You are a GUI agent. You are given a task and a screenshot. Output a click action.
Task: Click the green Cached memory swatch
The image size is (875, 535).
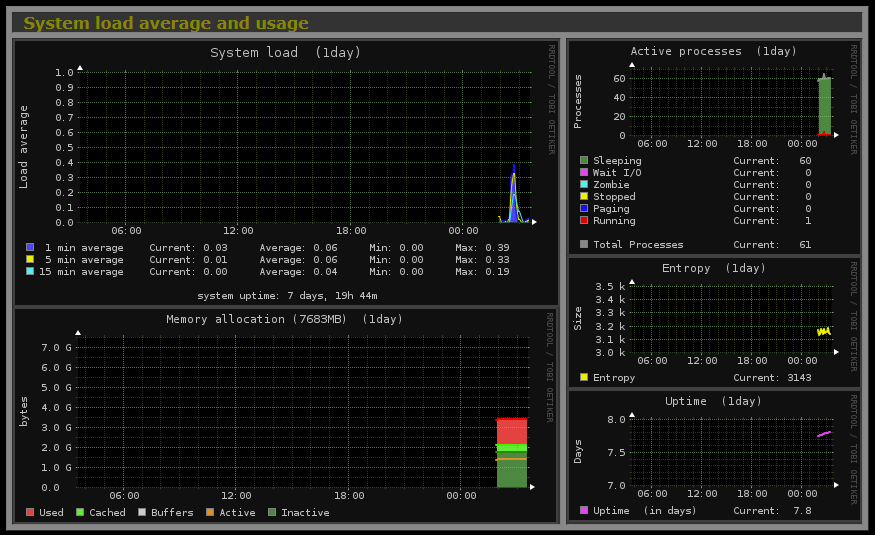[x=80, y=512]
